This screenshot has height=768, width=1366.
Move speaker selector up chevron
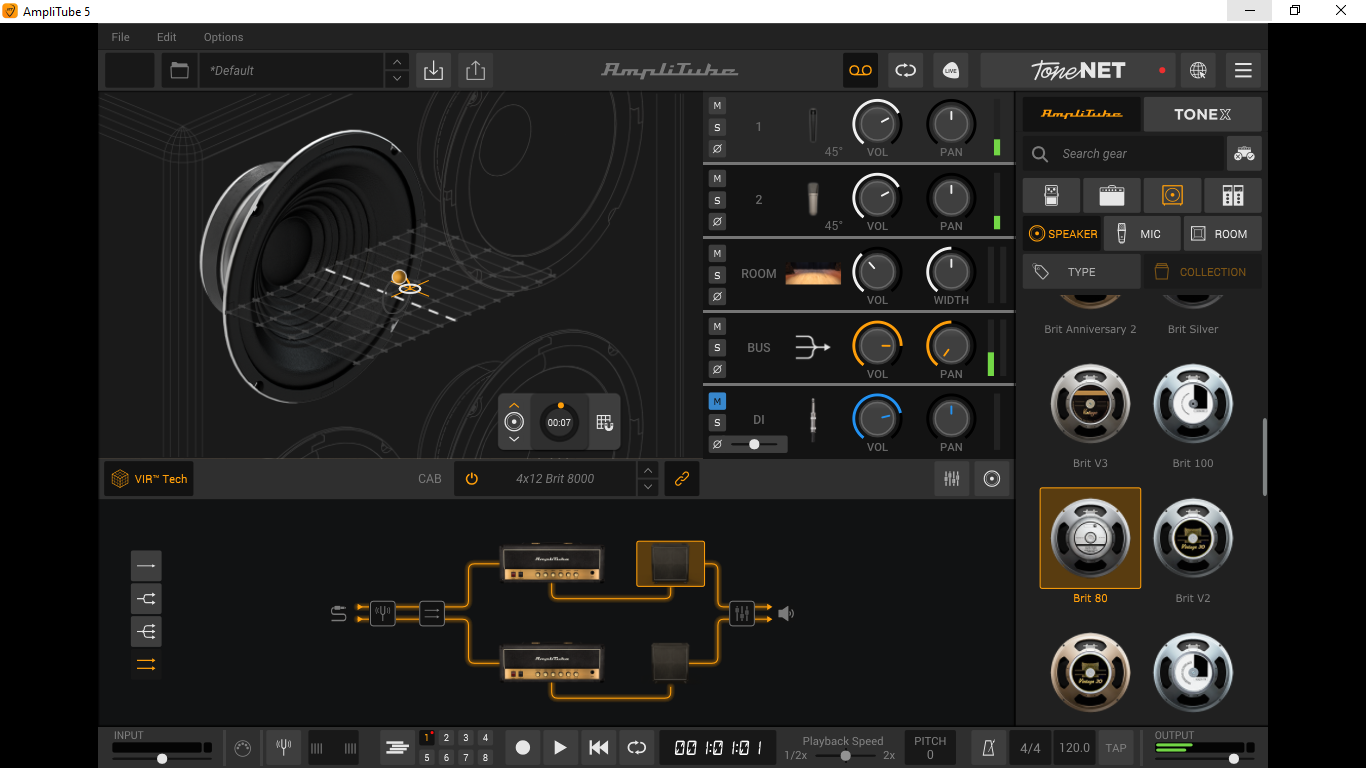(x=514, y=404)
